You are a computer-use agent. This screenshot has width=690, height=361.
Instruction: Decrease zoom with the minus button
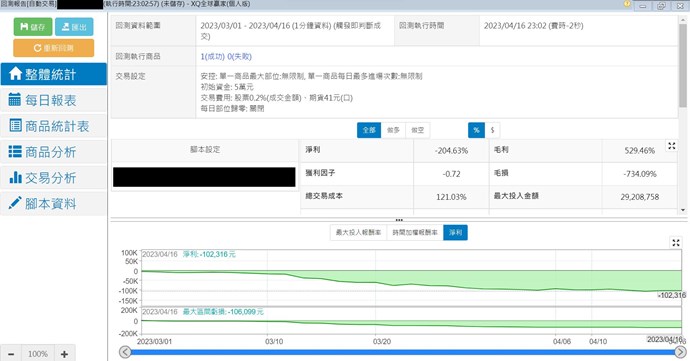[11, 354]
